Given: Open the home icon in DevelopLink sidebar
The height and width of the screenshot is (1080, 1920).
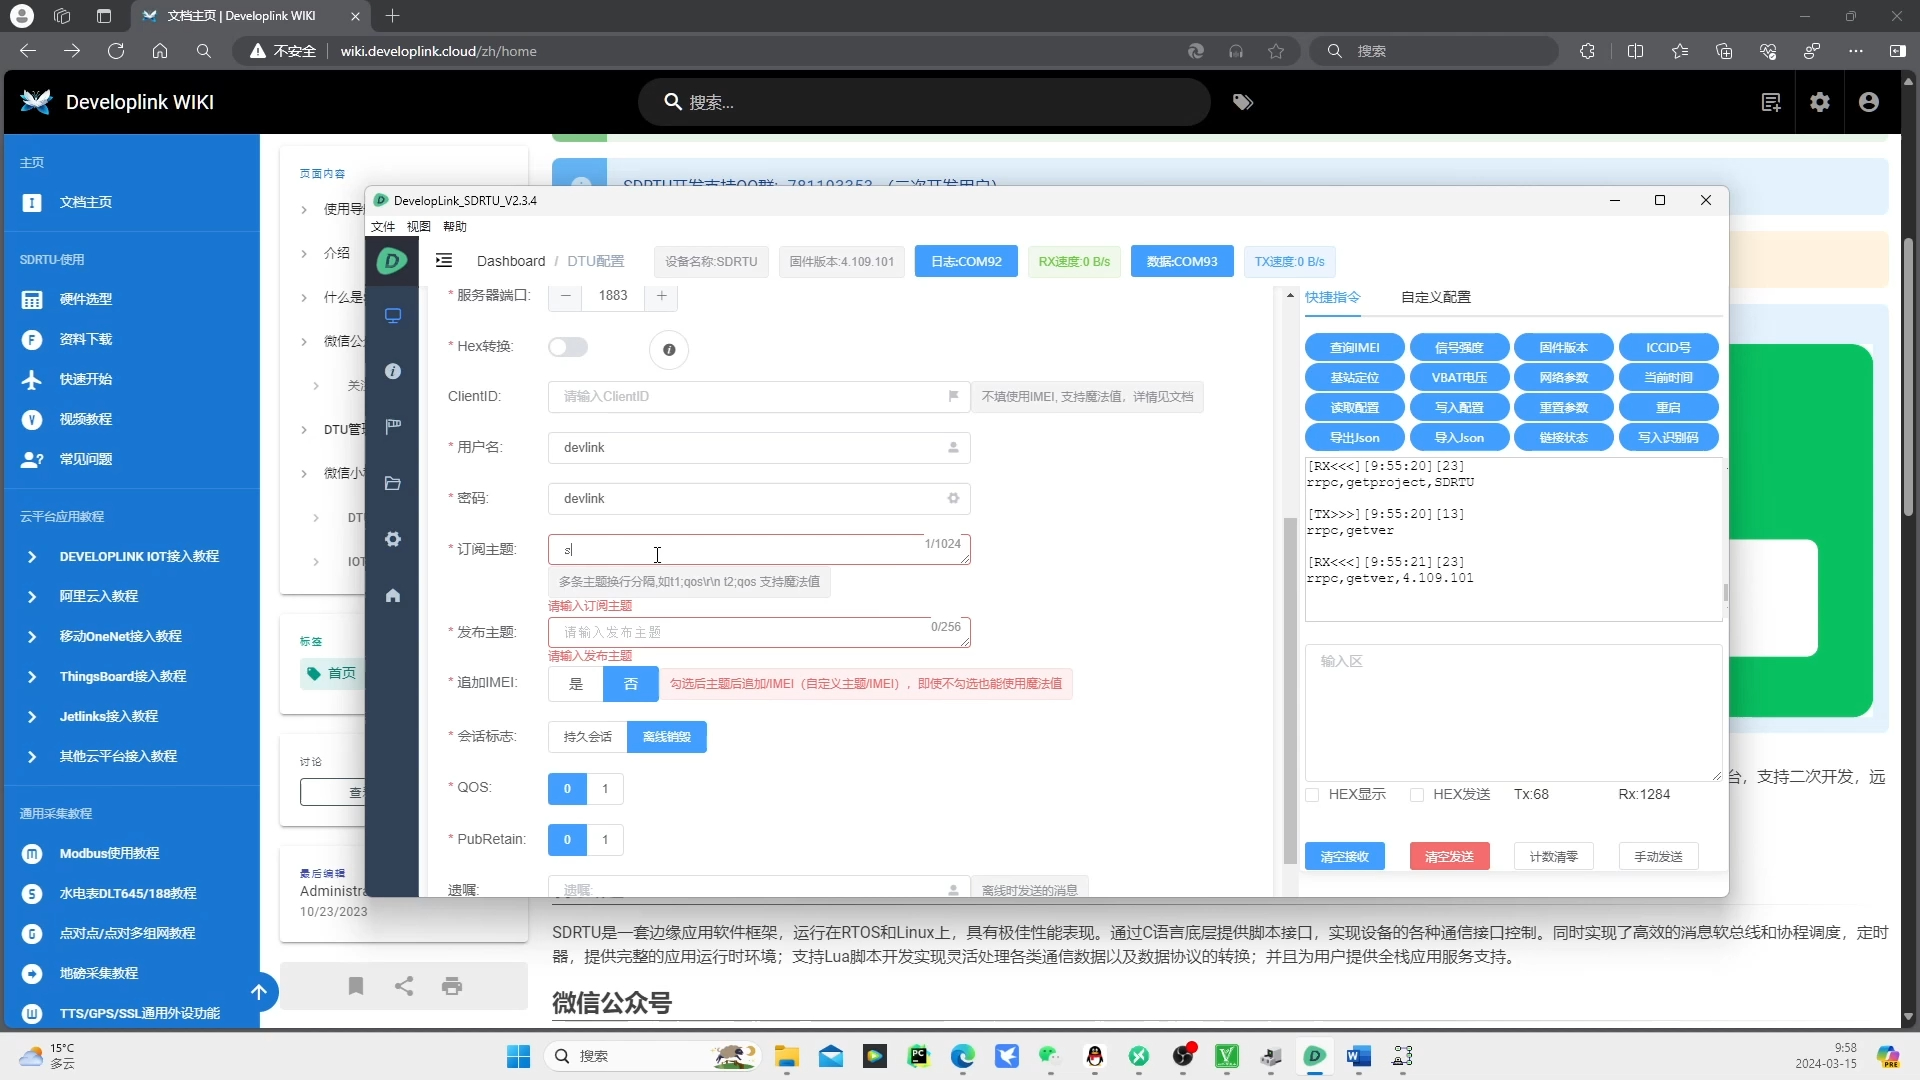Looking at the screenshot, I should point(393,595).
